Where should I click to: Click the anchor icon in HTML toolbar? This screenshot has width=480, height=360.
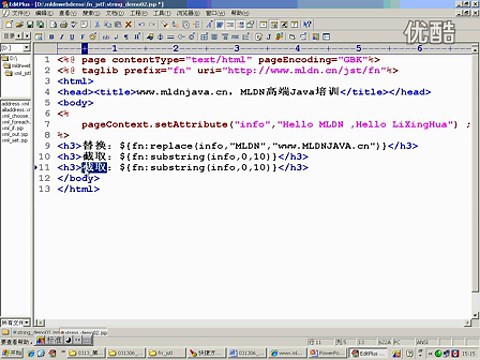pos(160,37)
